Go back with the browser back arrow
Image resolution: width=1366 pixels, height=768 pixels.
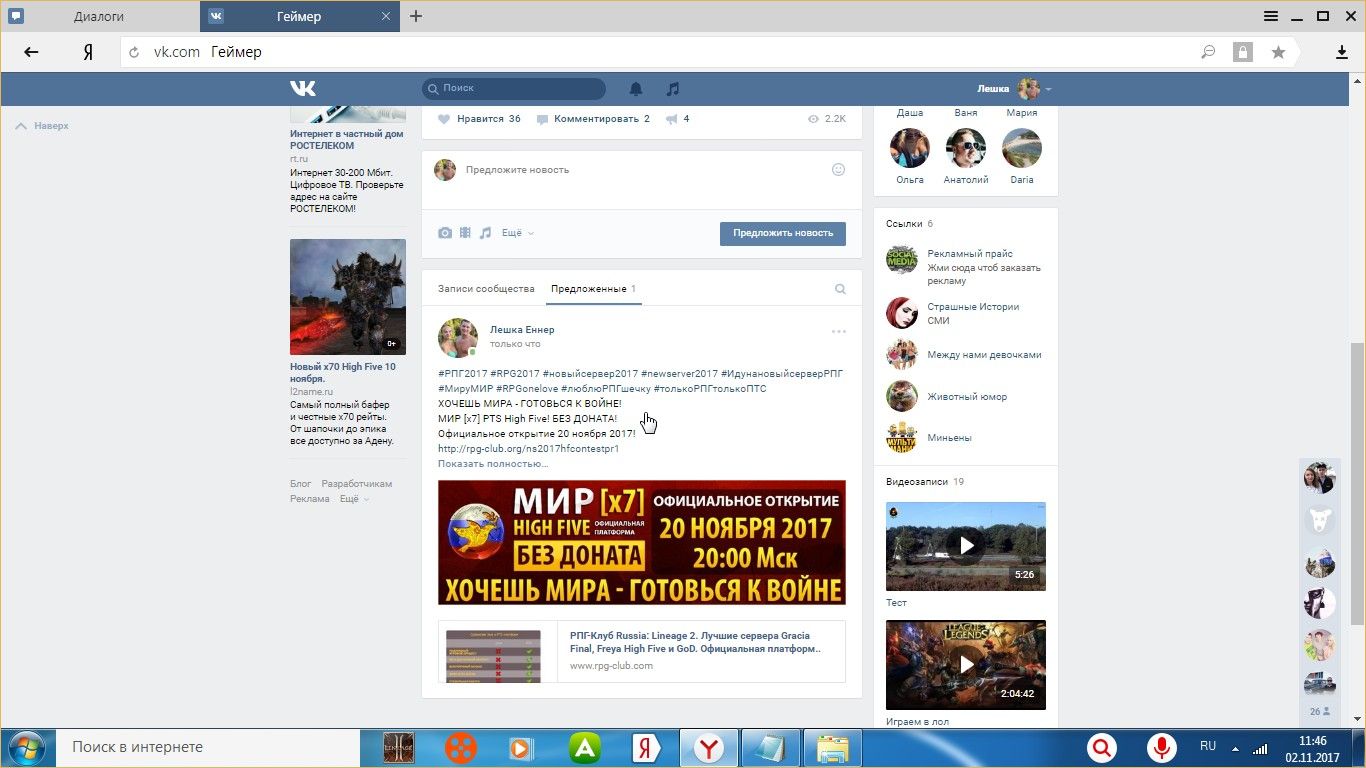[x=31, y=52]
